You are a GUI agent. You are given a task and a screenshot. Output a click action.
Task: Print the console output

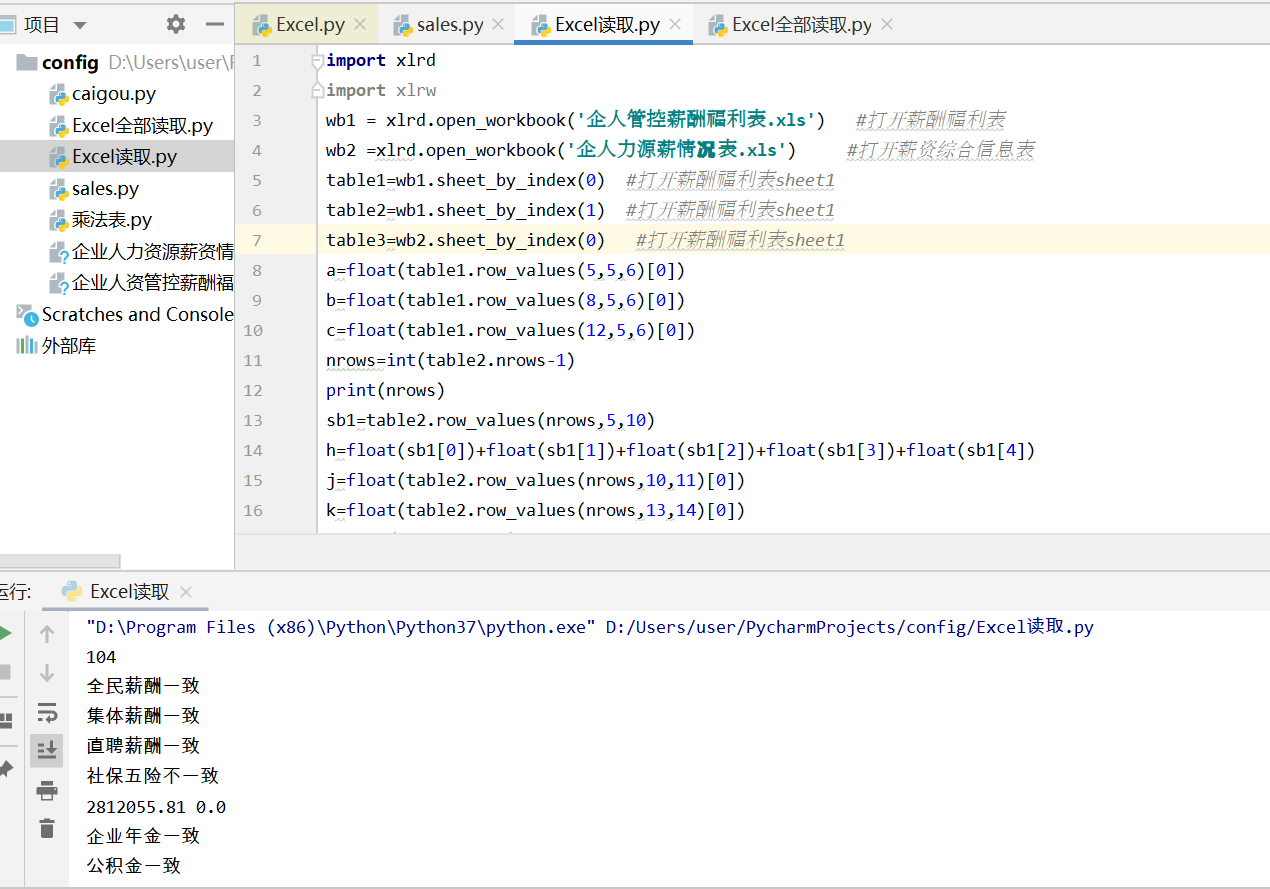pos(47,791)
